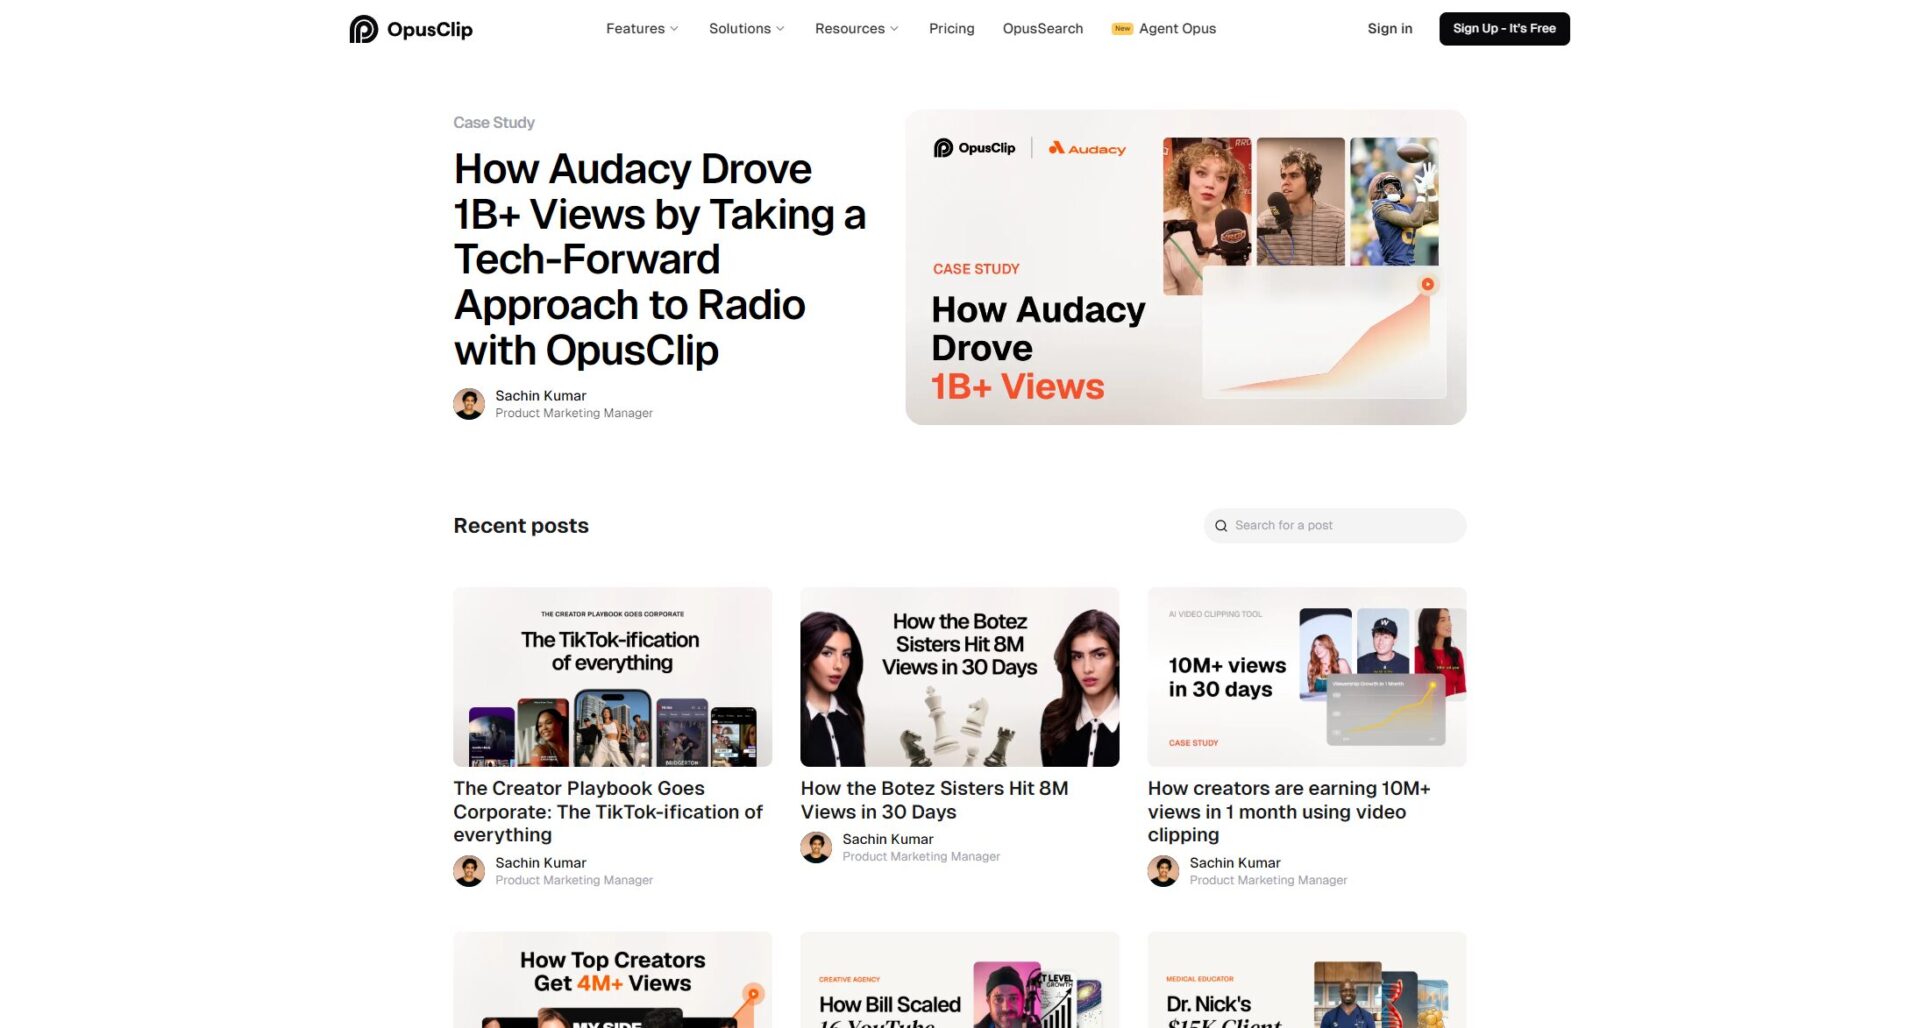This screenshot has height=1028, width=1920.
Task: Open the Audacy 1B+ Views headline article
Action: pyautogui.click(x=660, y=259)
